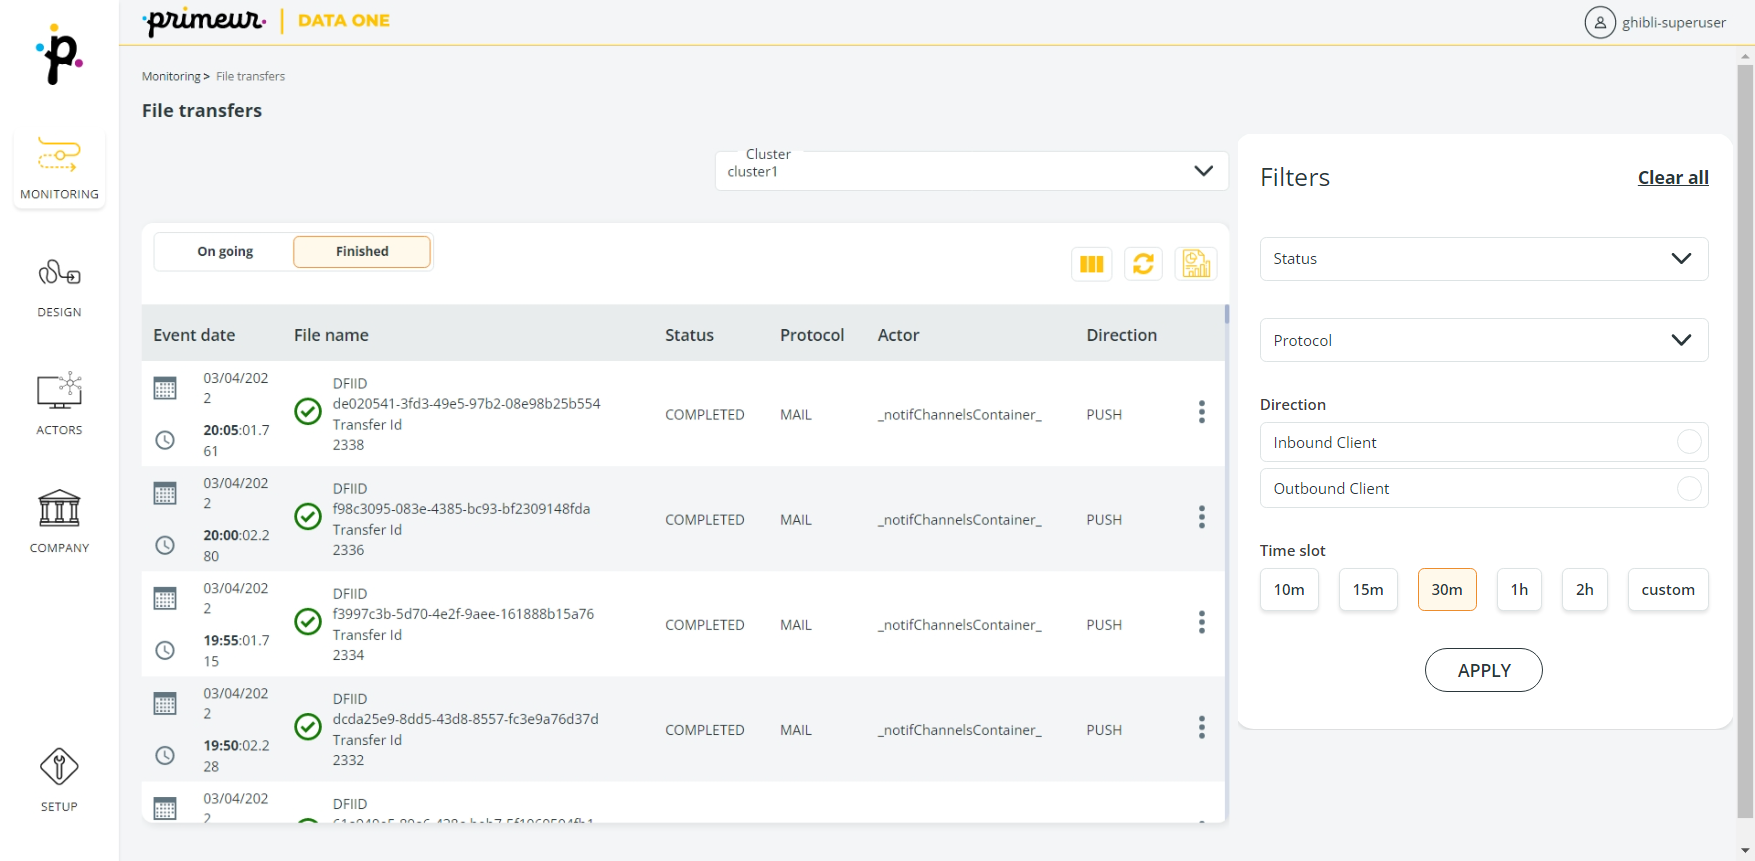Image resolution: width=1755 pixels, height=861 pixels.
Task: Open actions menu for transfer 2338
Action: [1201, 412]
